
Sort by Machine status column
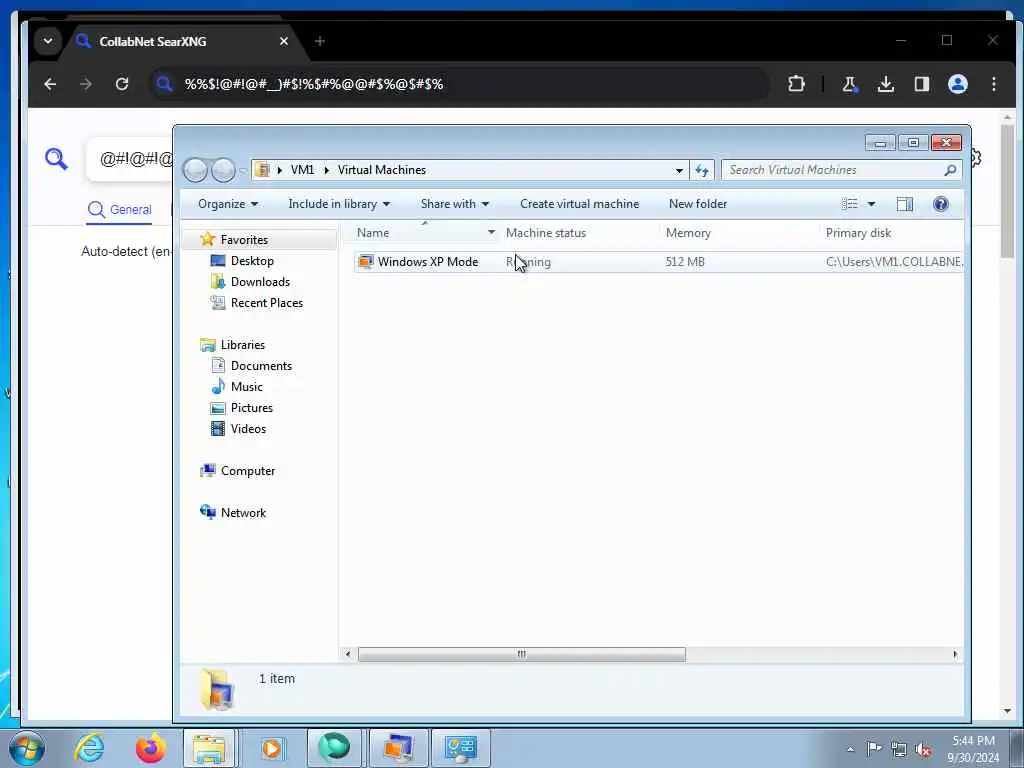coord(546,232)
